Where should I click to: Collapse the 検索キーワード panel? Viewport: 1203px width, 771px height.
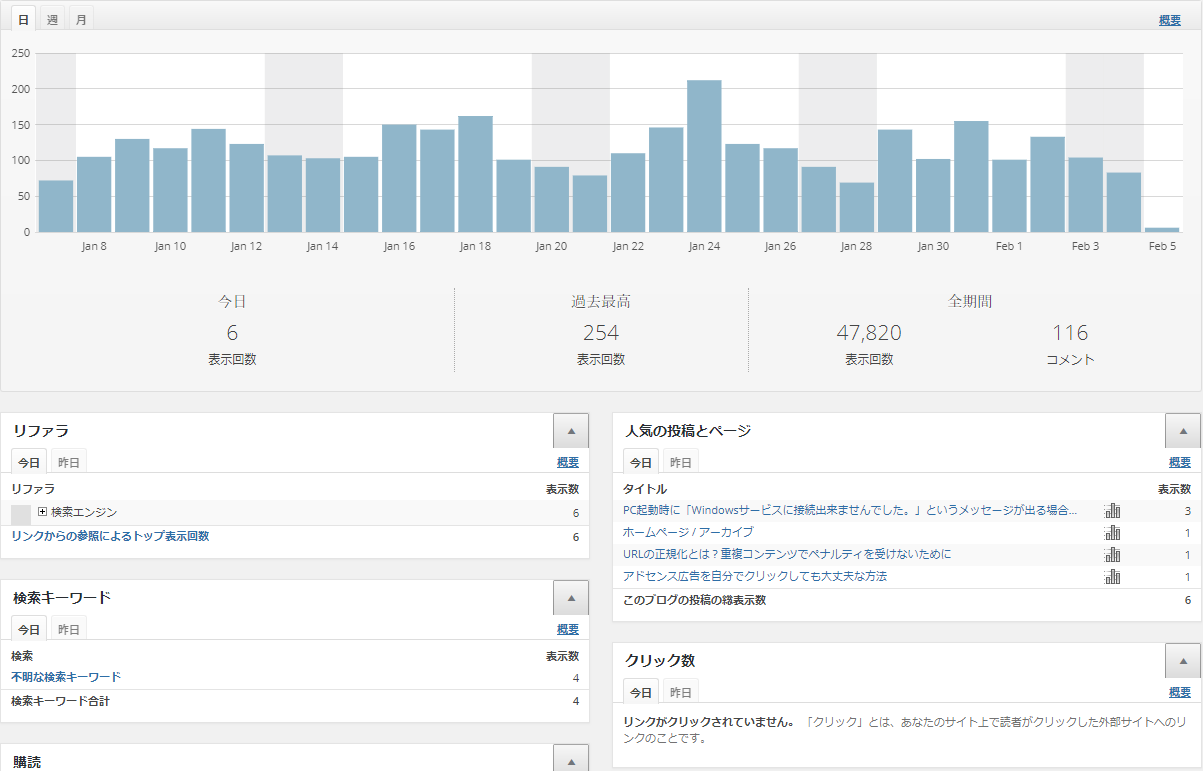(x=570, y=598)
